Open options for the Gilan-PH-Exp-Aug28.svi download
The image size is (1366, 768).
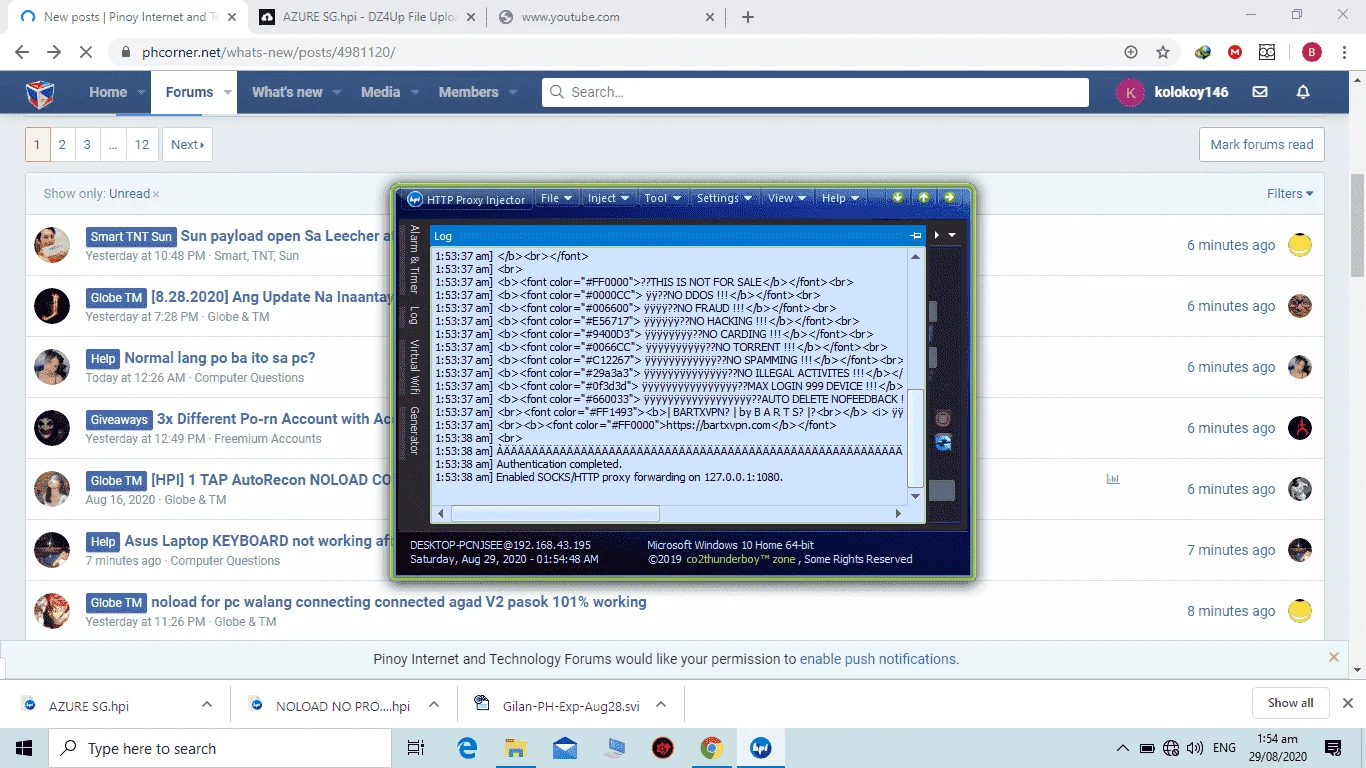click(661, 704)
